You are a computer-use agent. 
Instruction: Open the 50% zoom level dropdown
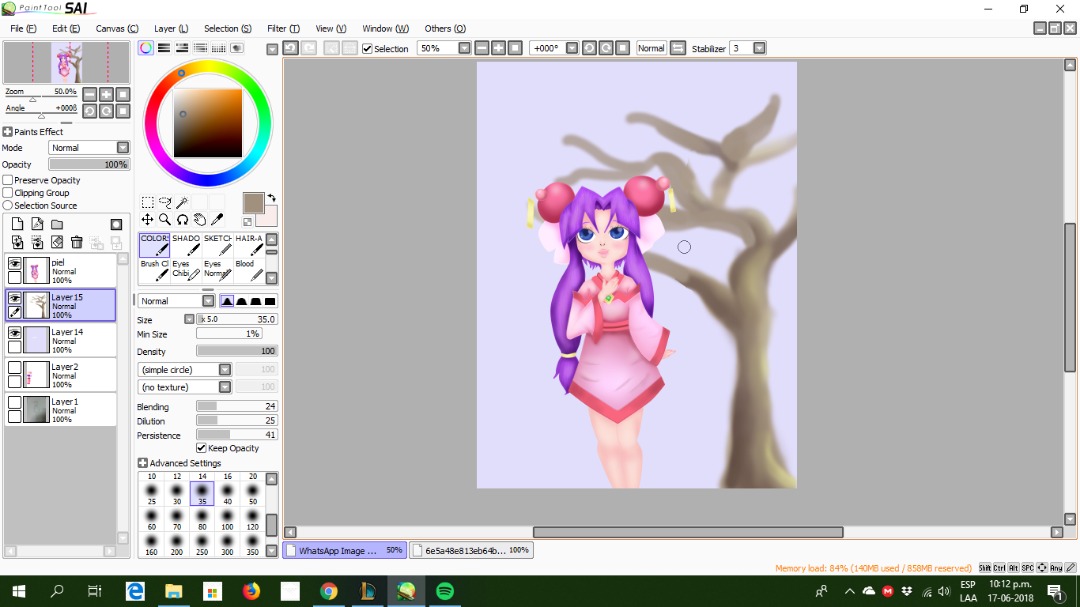pyautogui.click(x=464, y=48)
